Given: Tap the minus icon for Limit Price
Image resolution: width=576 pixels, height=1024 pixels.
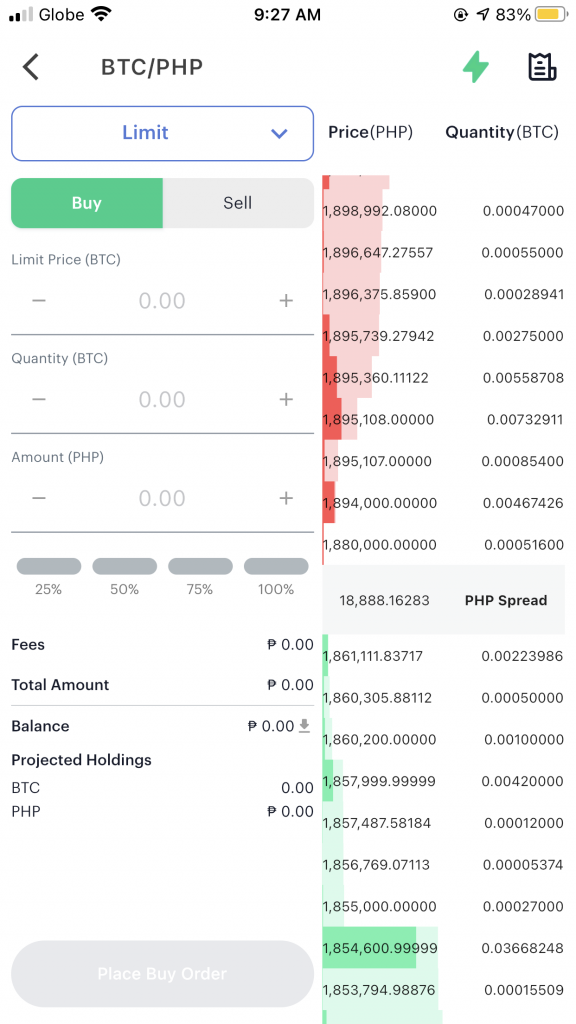Looking at the screenshot, I should point(39,300).
